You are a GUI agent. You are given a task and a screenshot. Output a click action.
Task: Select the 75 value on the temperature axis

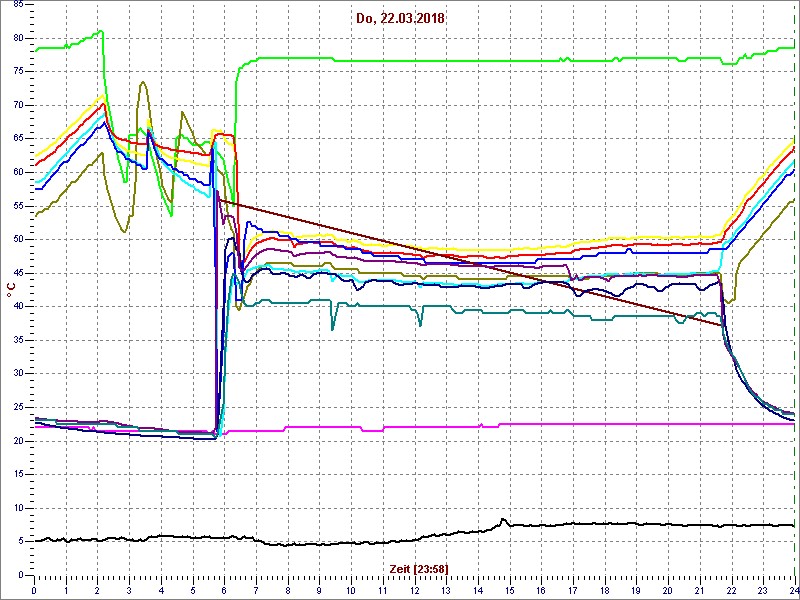17,72
